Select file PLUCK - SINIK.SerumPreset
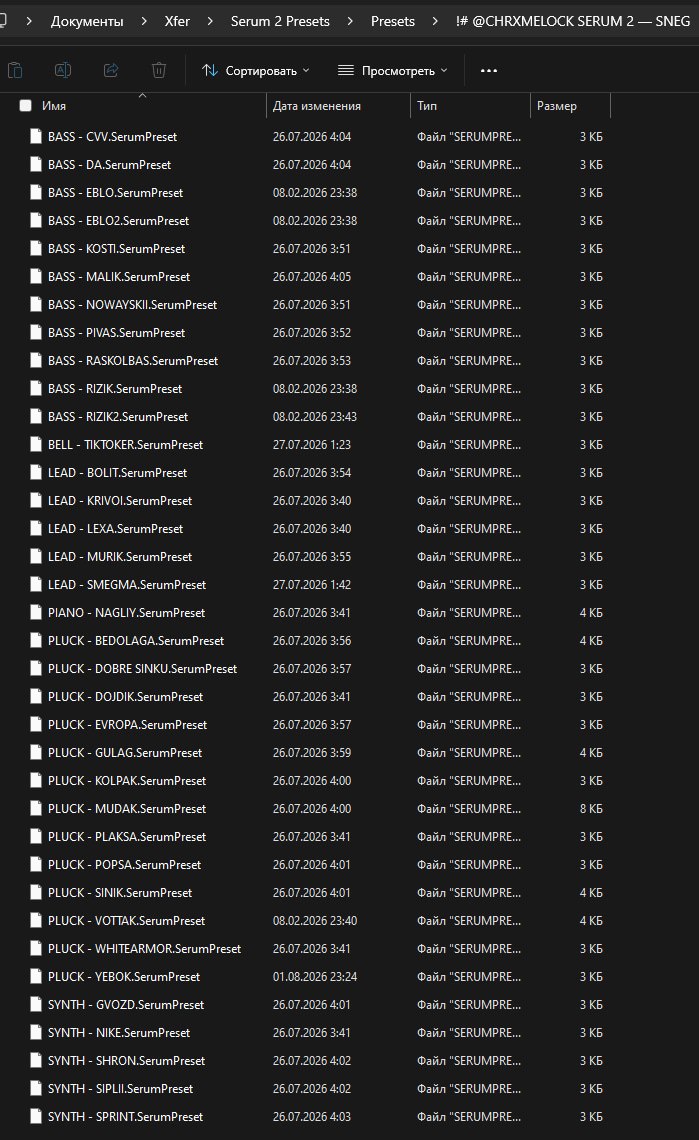 pyautogui.click(x=120, y=892)
